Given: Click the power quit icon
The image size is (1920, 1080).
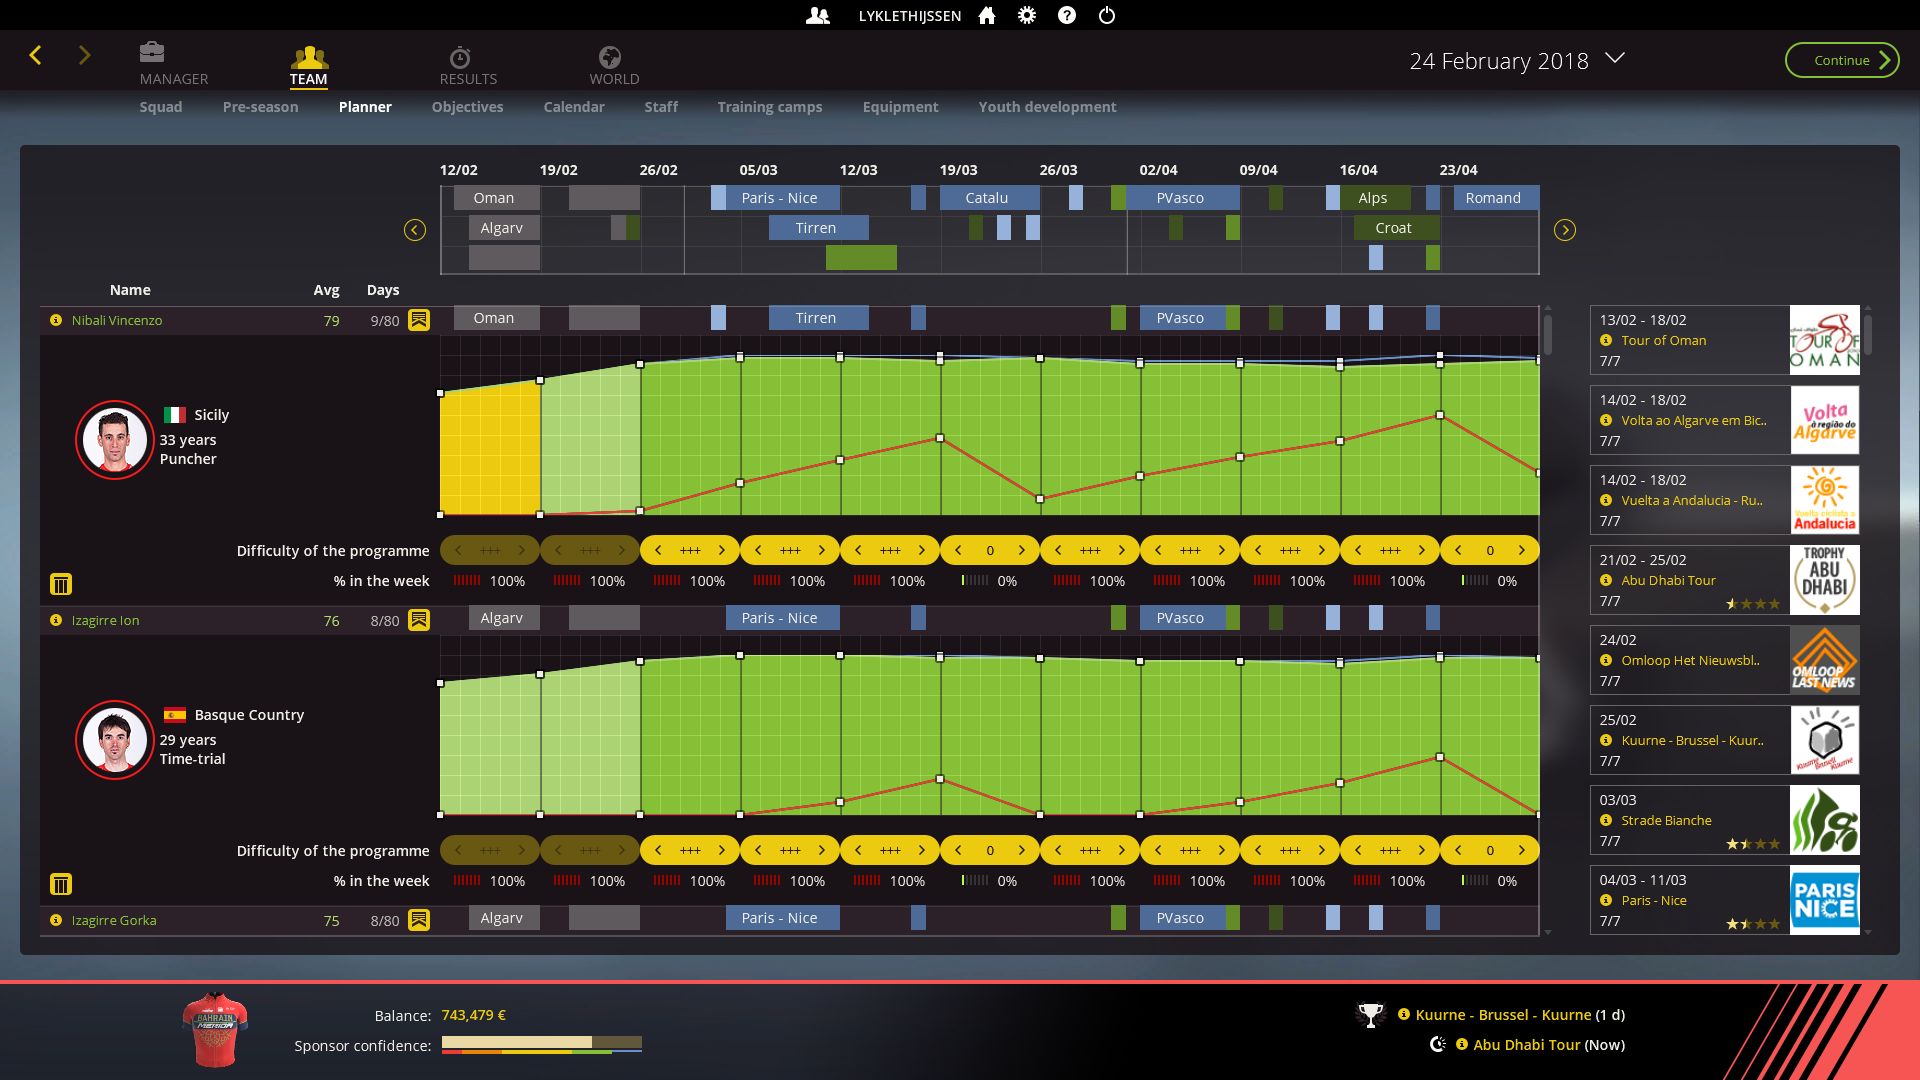Looking at the screenshot, I should (x=1107, y=16).
